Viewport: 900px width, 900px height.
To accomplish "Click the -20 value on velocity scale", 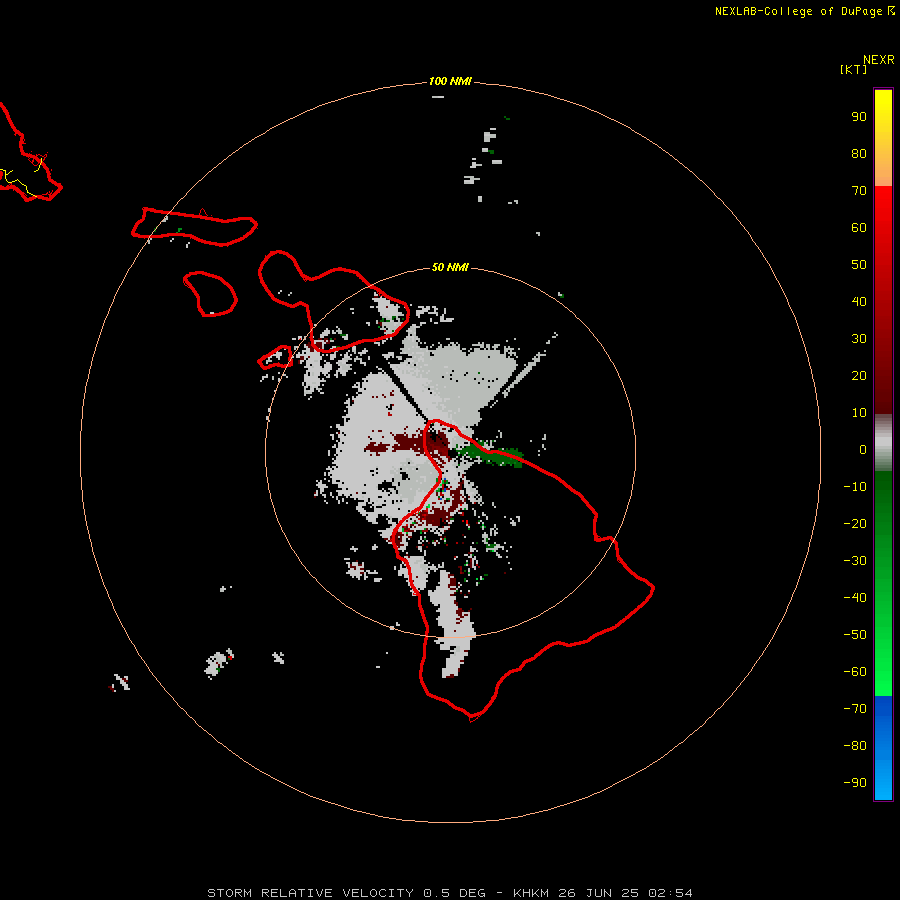I will [x=855, y=524].
